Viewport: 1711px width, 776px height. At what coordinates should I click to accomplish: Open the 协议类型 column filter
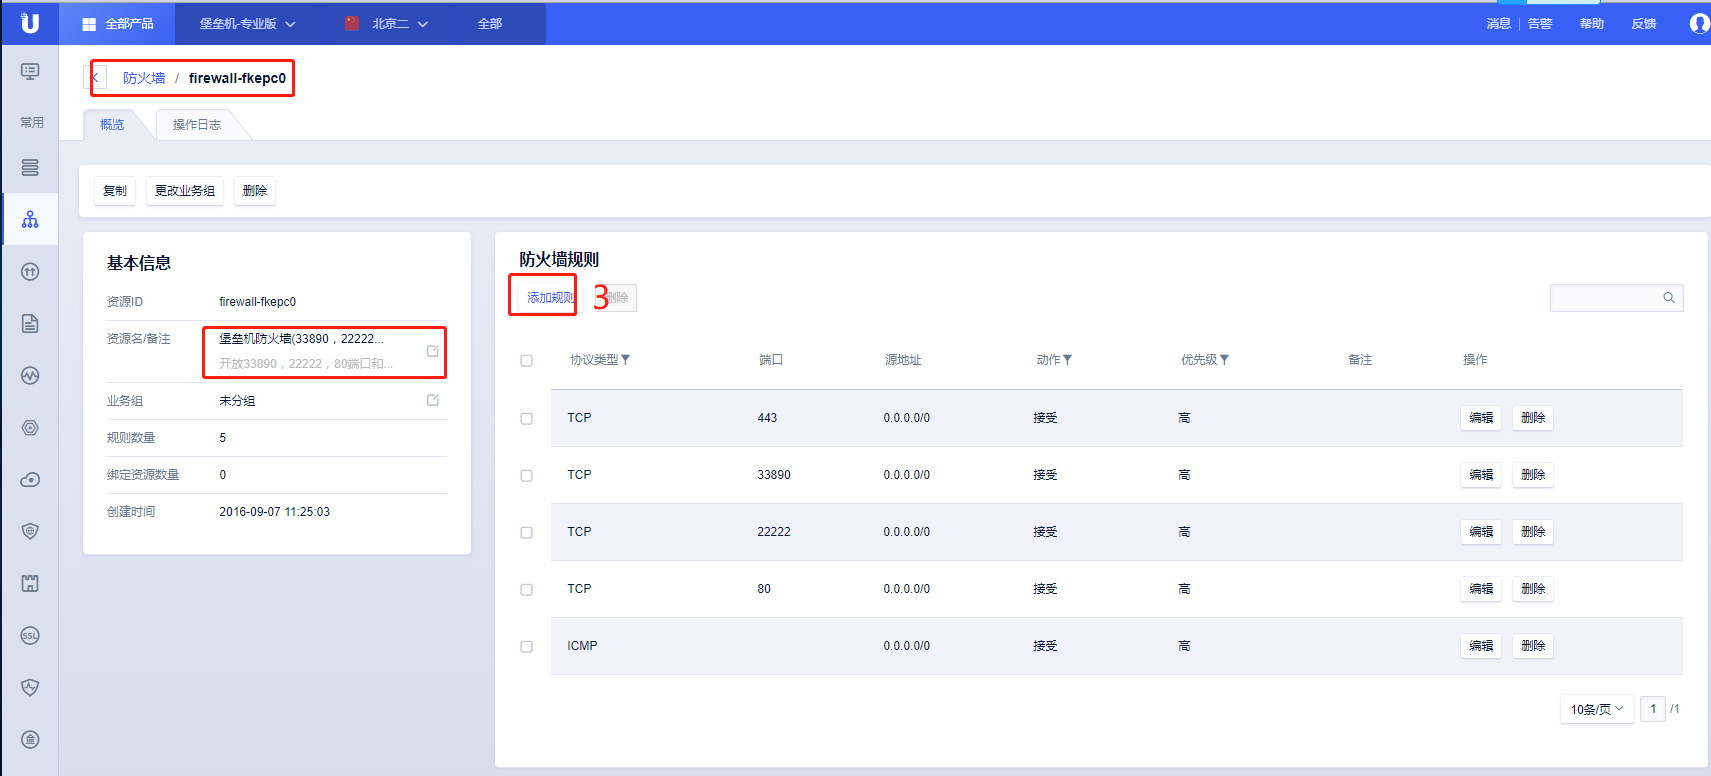[625, 360]
